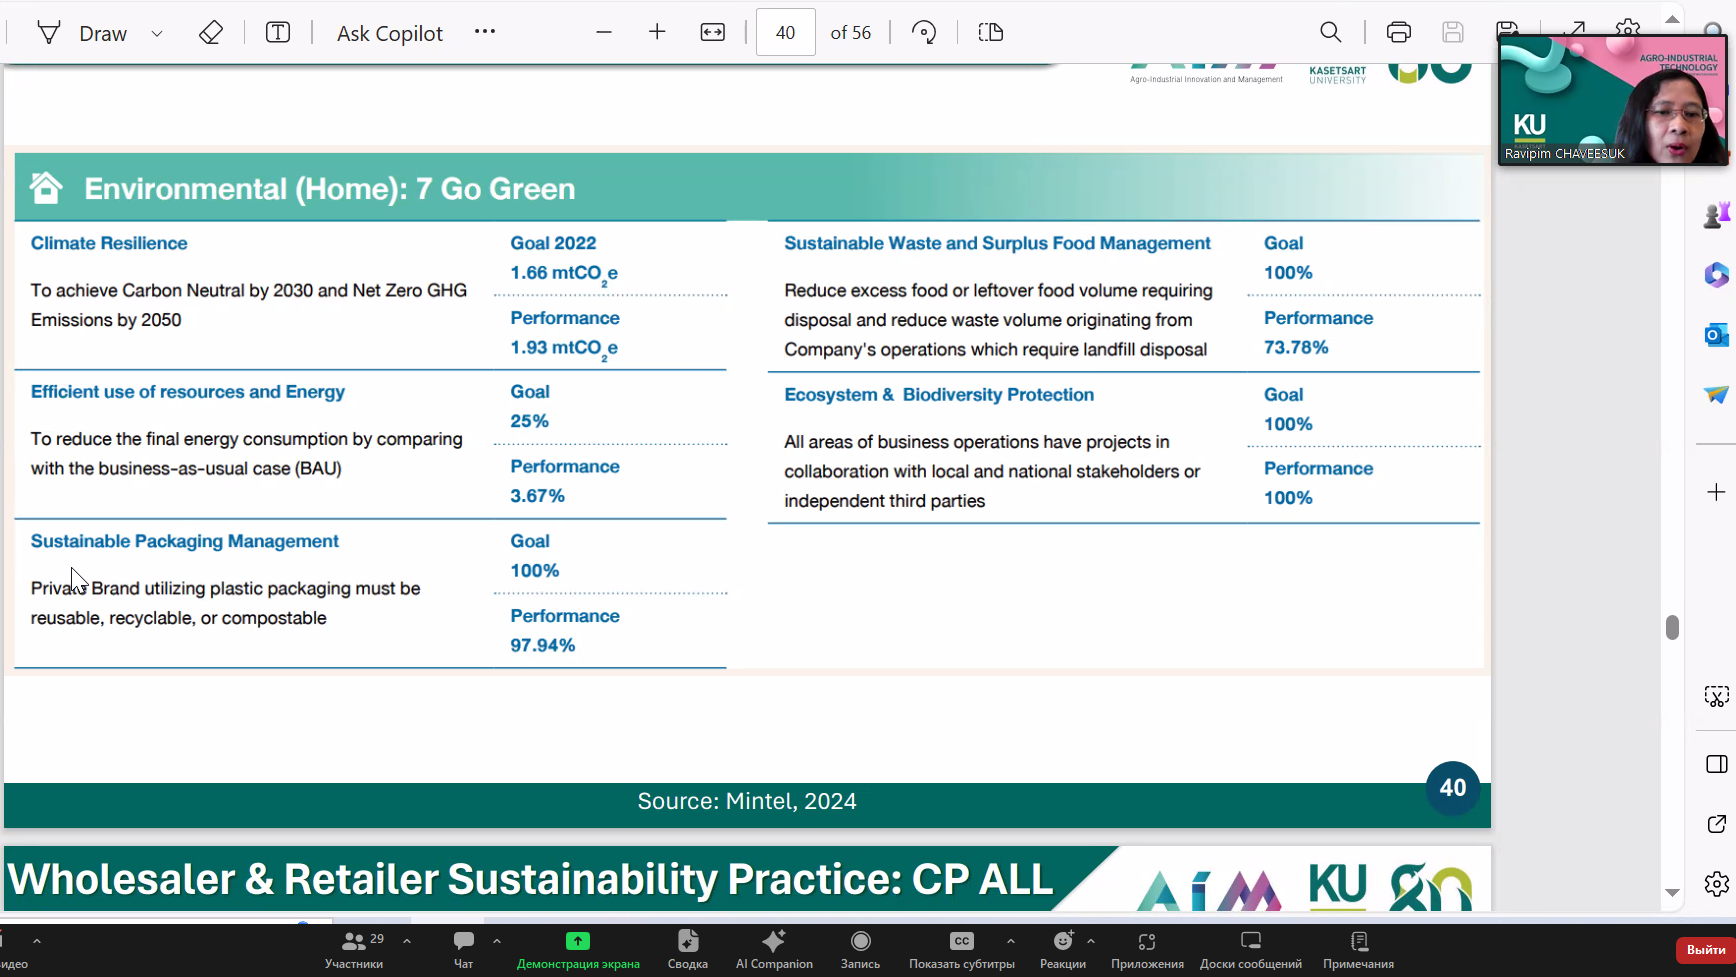1736x977 pixels.
Task: Click the vertical scrollbar thumb
Action: [x=1672, y=627]
